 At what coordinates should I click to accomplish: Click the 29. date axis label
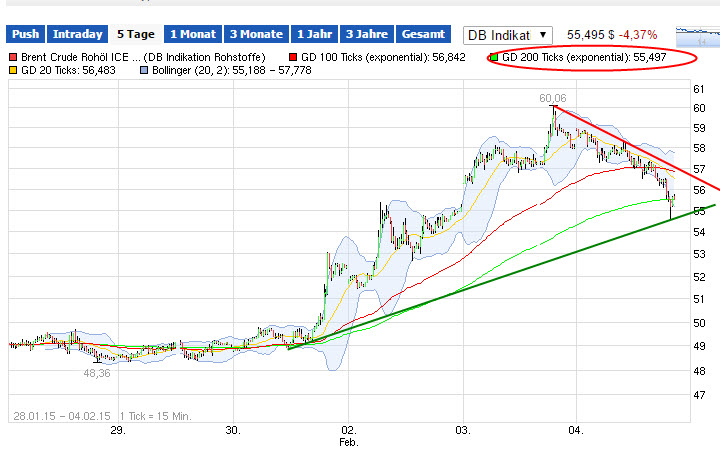(x=118, y=430)
